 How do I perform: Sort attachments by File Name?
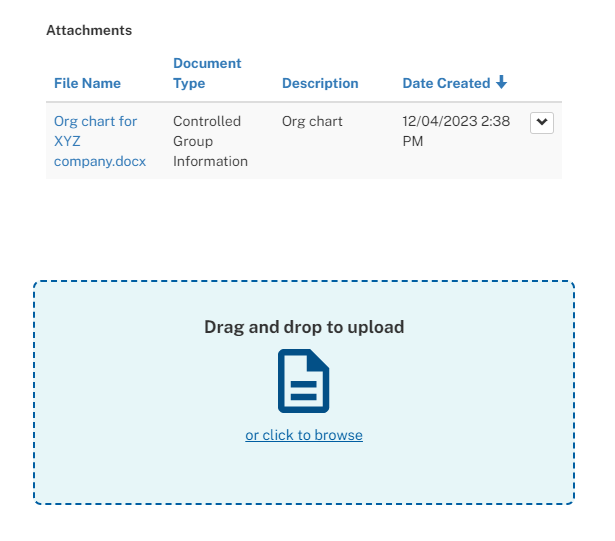point(87,83)
